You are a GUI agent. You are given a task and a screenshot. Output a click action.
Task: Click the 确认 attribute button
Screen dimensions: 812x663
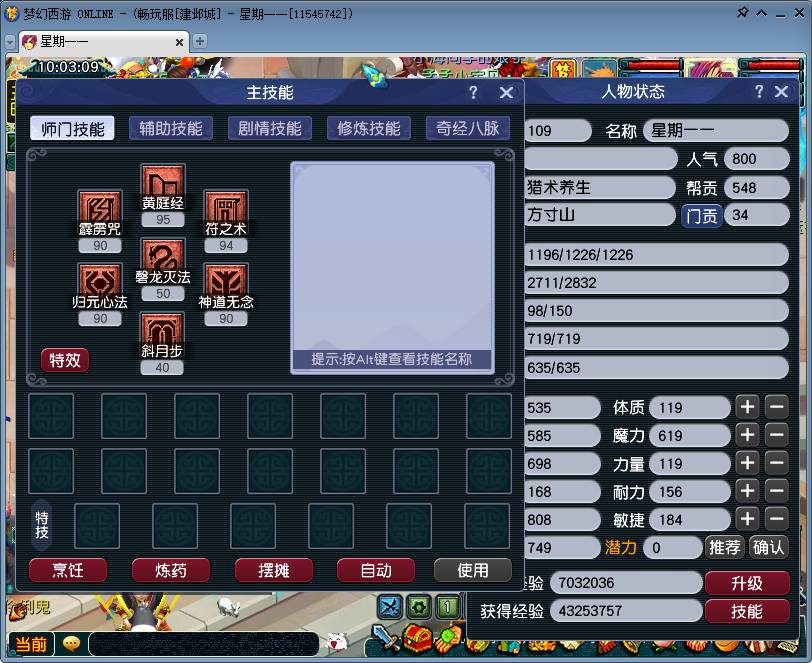tap(768, 547)
